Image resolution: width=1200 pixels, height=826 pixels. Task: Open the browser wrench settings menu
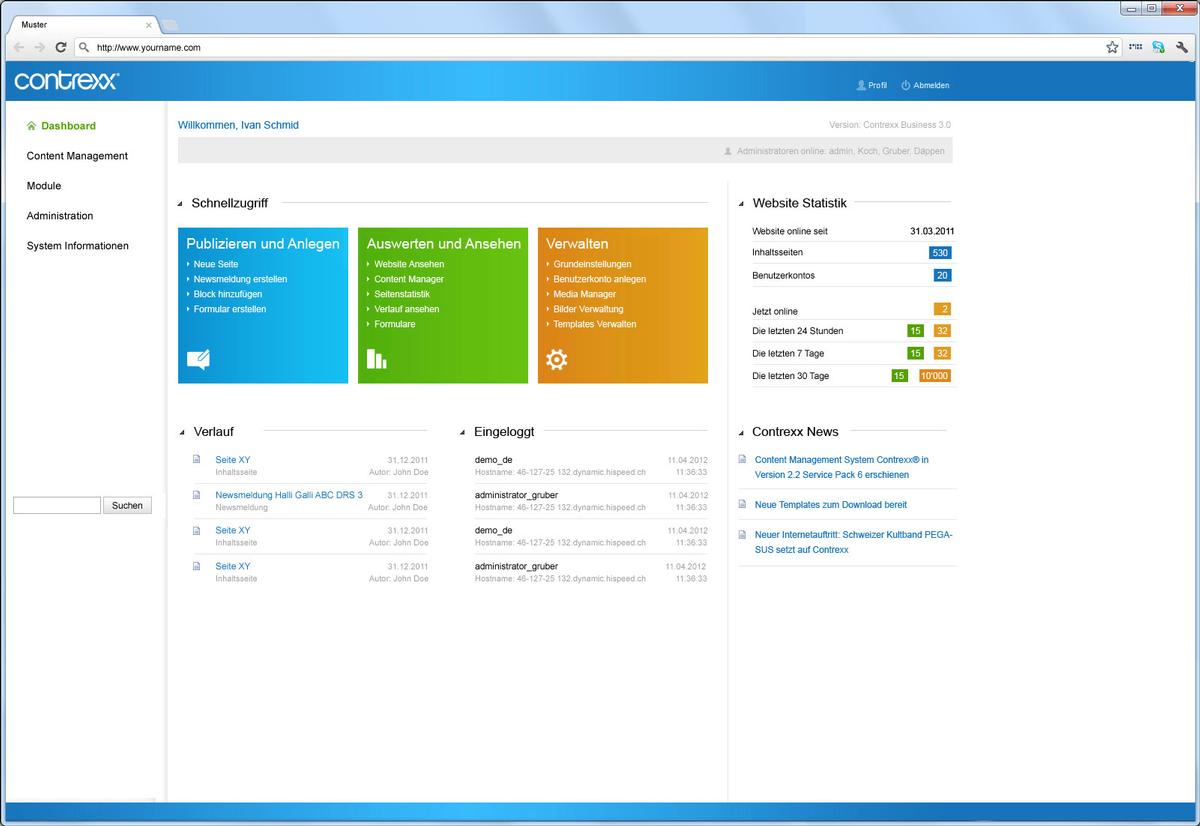pos(1181,47)
